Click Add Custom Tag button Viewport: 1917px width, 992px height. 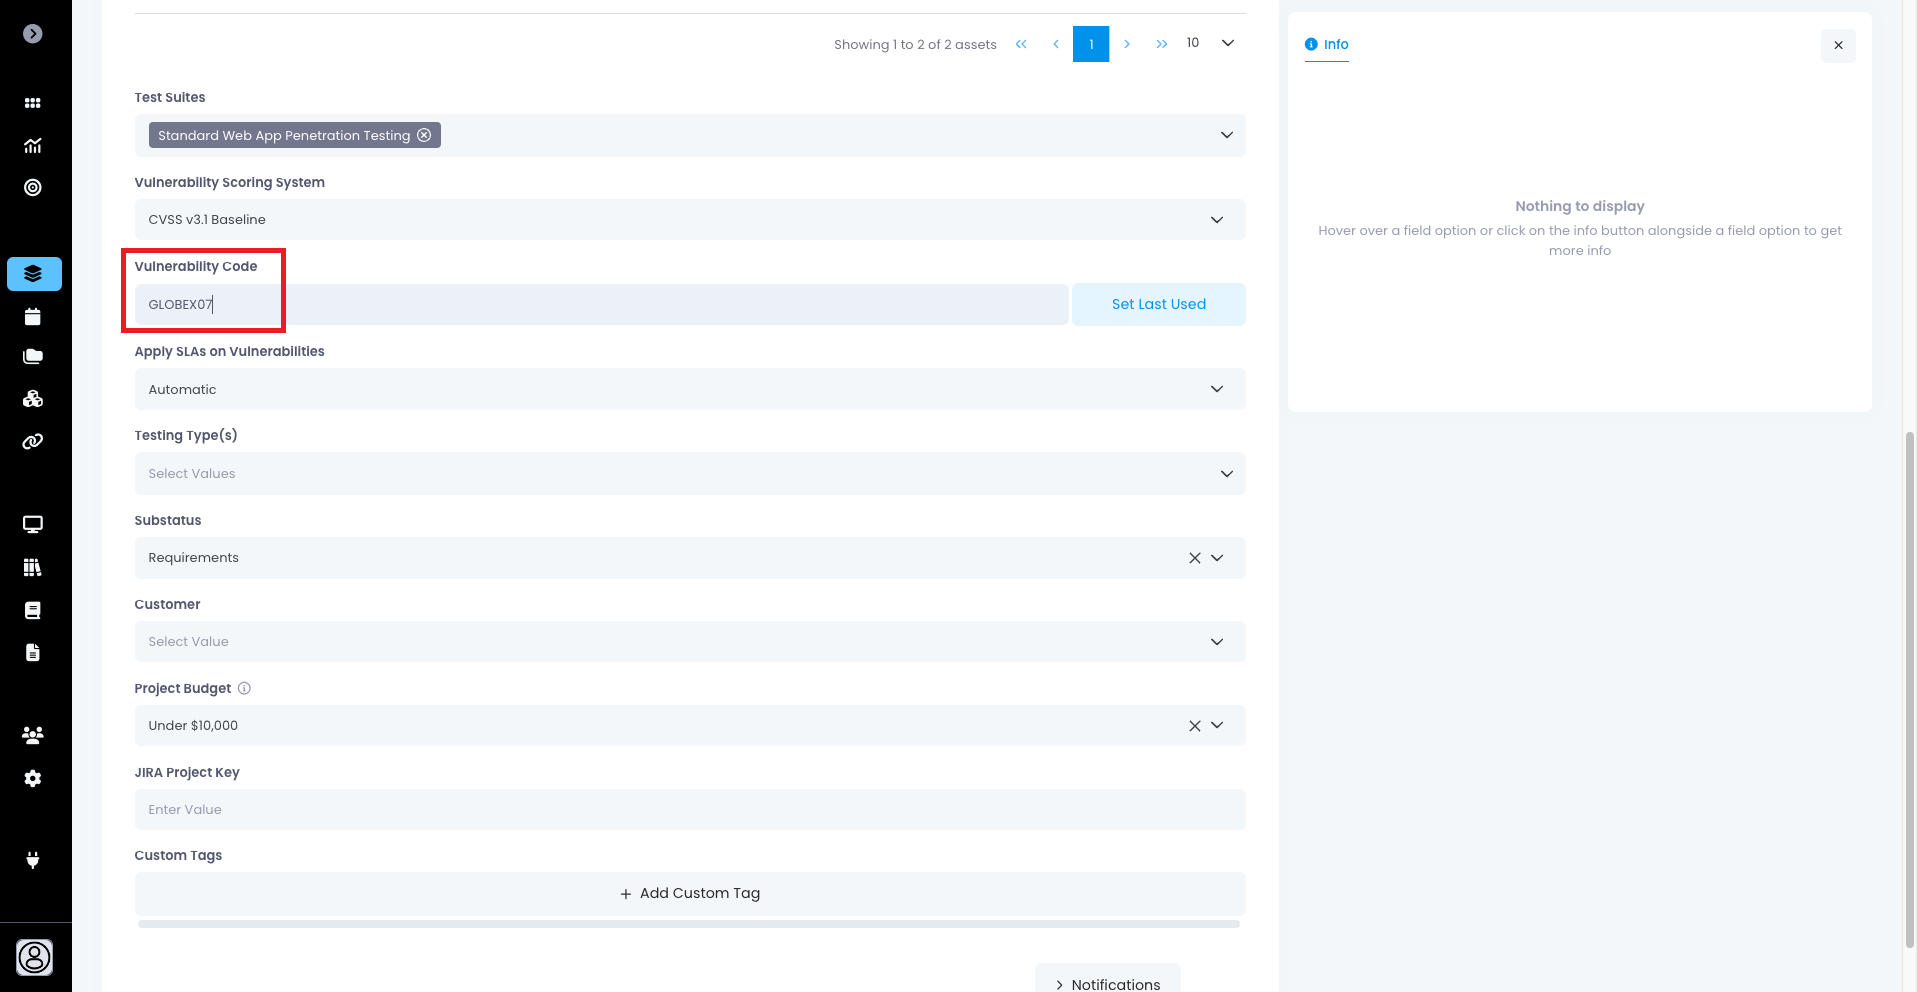pos(689,893)
